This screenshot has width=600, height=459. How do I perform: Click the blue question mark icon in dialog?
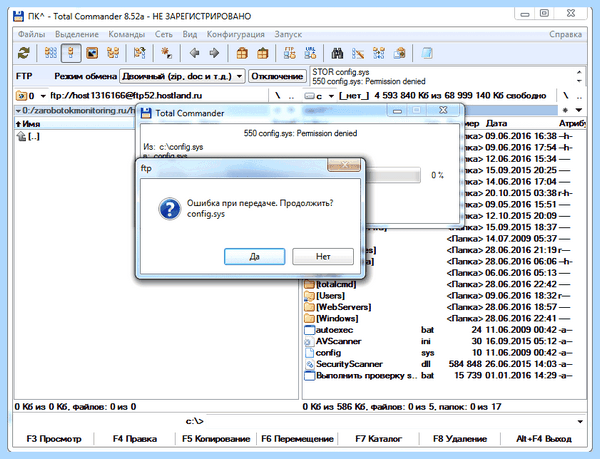click(x=170, y=208)
